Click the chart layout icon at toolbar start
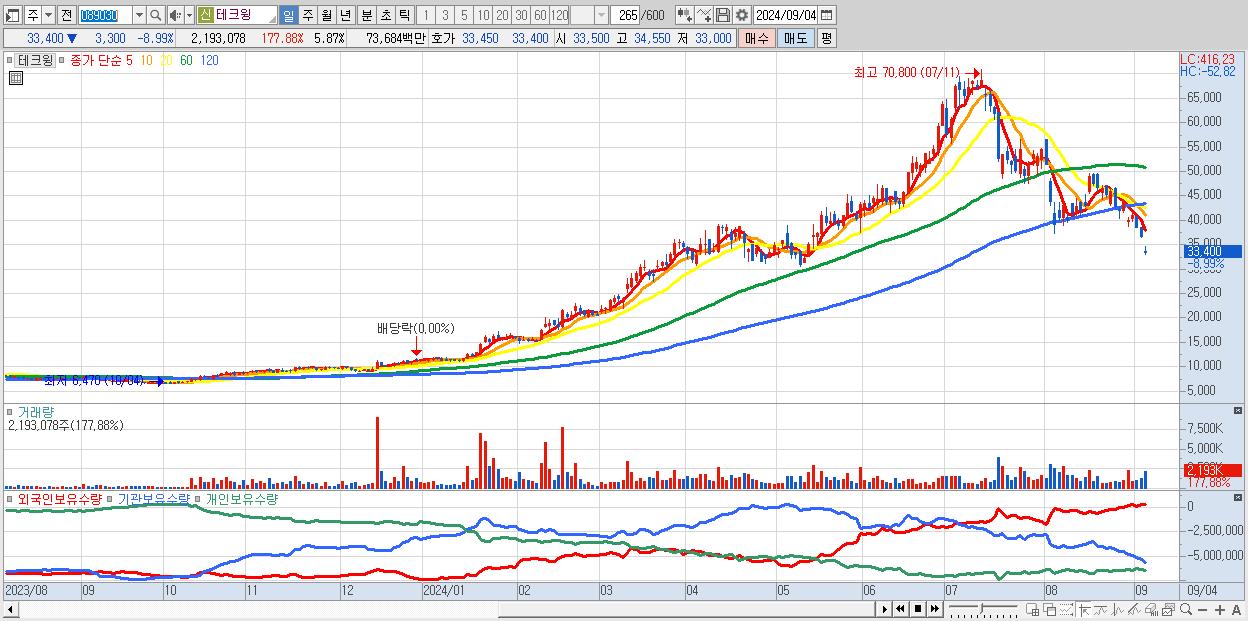The width and height of the screenshot is (1248, 621). (x=12, y=15)
